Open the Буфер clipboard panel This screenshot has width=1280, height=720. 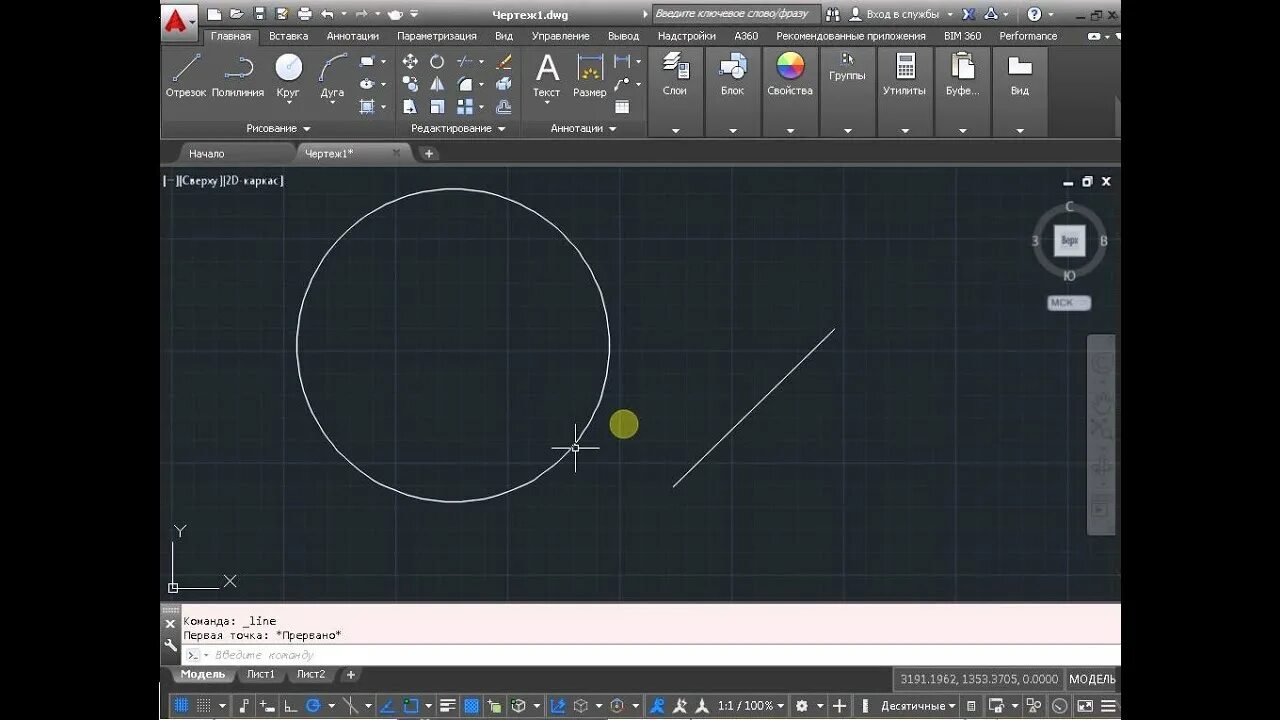coord(962,74)
